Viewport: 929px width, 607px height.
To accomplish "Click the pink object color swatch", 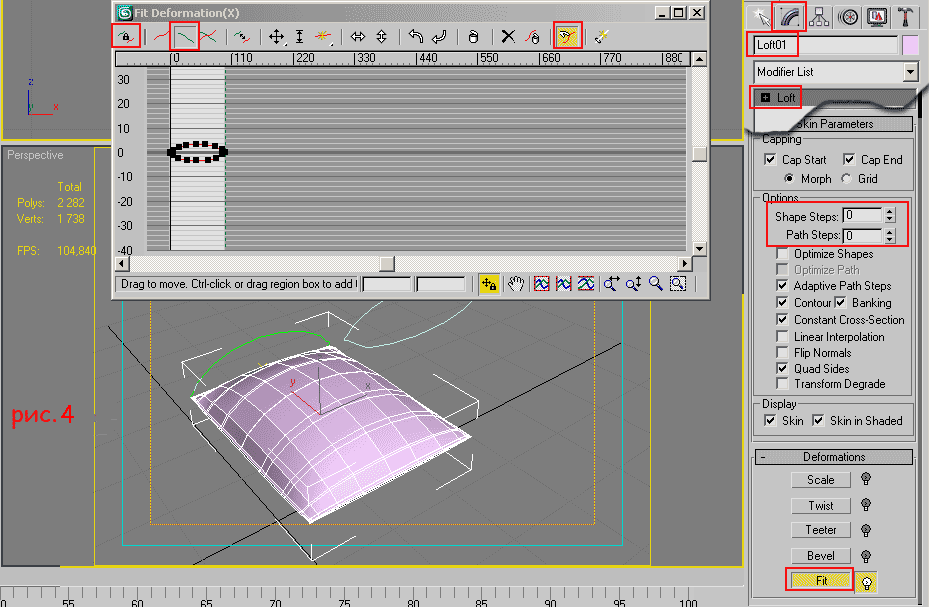I will (x=910, y=45).
